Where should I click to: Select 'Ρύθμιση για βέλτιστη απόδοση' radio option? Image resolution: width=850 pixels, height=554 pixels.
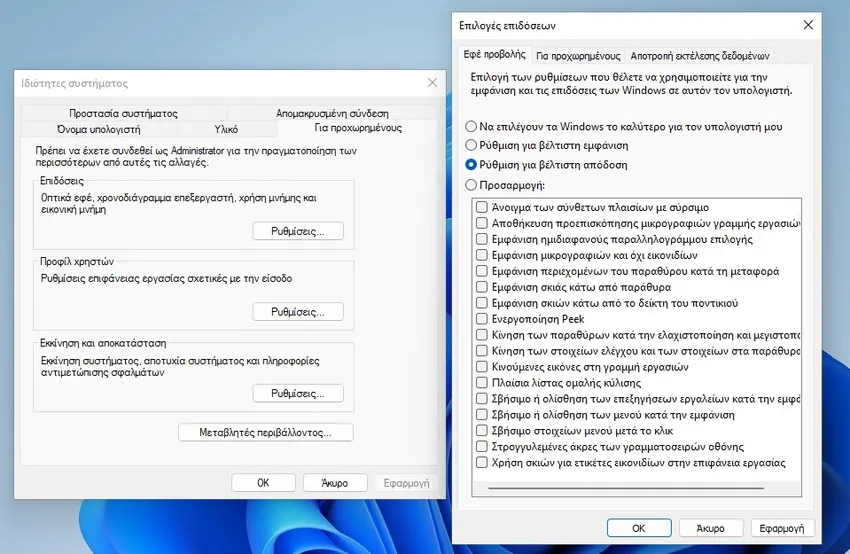pos(471,165)
